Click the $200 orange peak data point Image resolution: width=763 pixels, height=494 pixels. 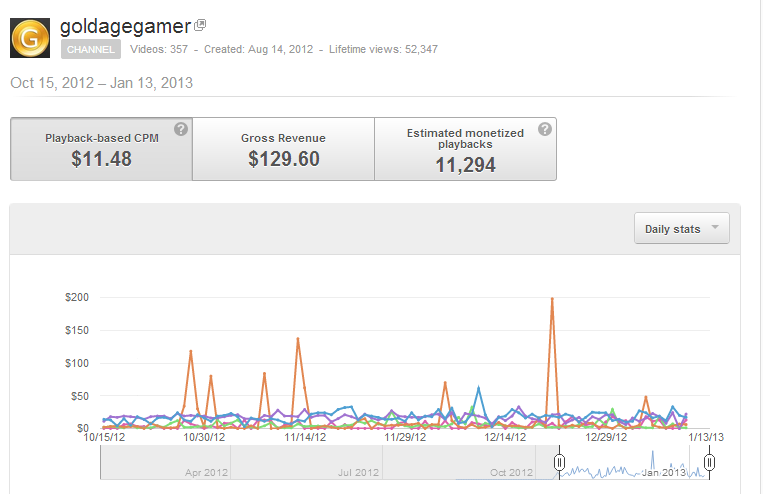pos(552,298)
